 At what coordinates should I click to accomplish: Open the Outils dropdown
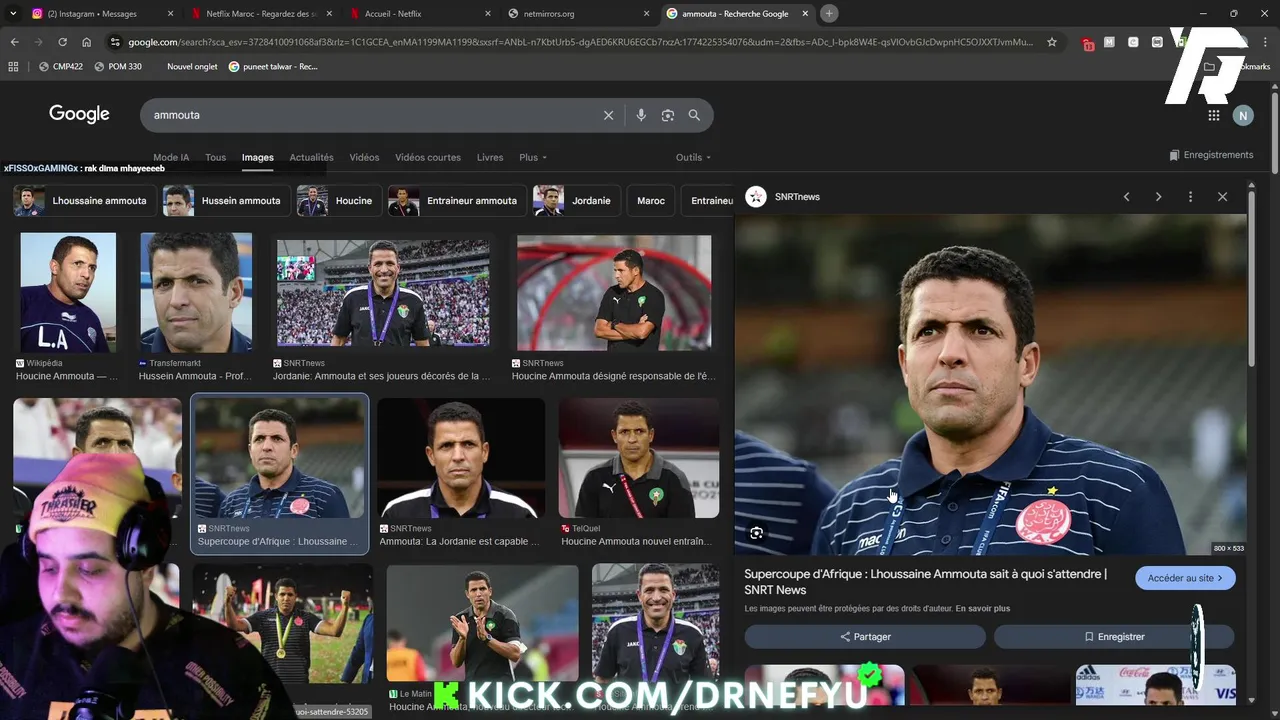pos(693,157)
